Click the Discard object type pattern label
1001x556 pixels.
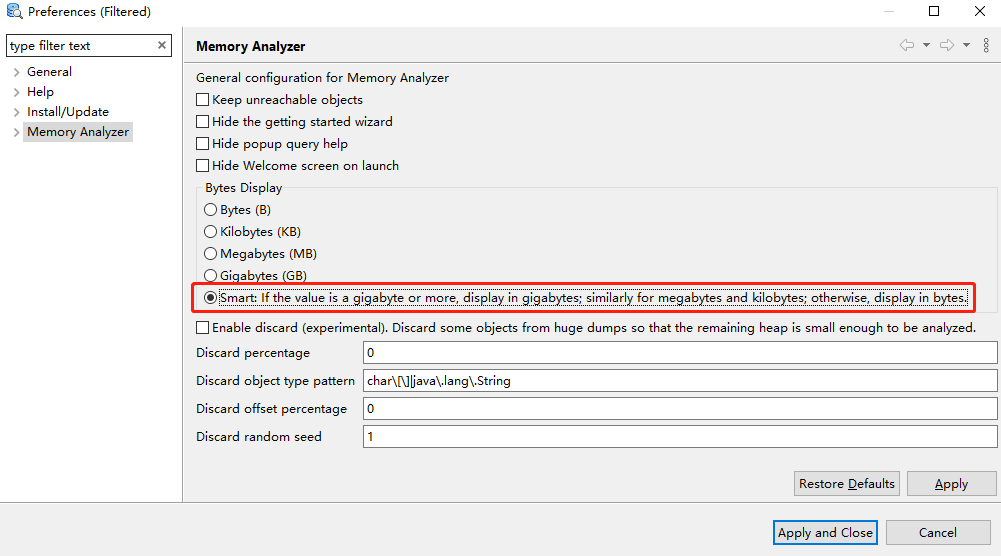[275, 380]
